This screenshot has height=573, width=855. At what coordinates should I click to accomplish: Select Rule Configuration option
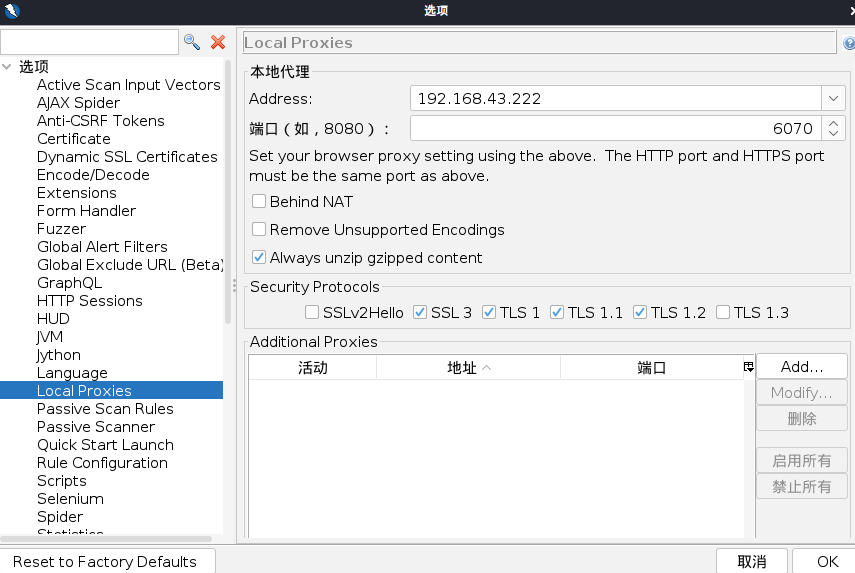(x=102, y=462)
